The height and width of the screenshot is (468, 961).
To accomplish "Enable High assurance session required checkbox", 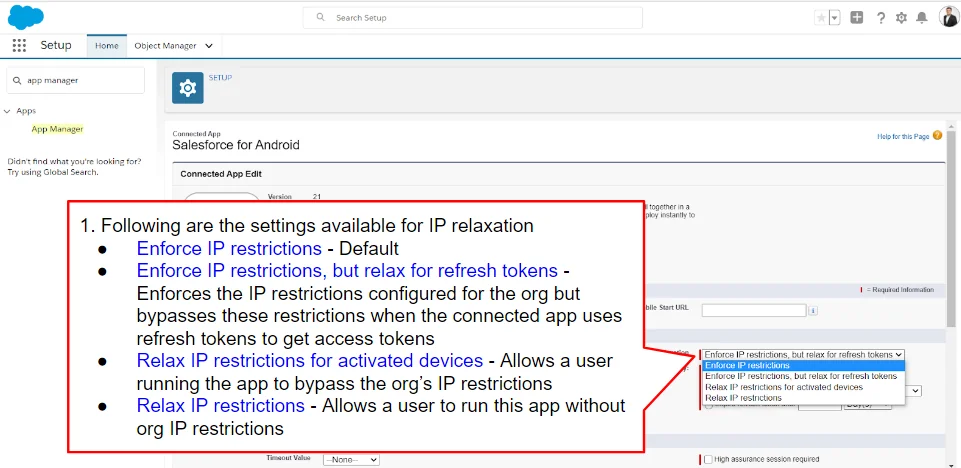I will tap(708, 459).
